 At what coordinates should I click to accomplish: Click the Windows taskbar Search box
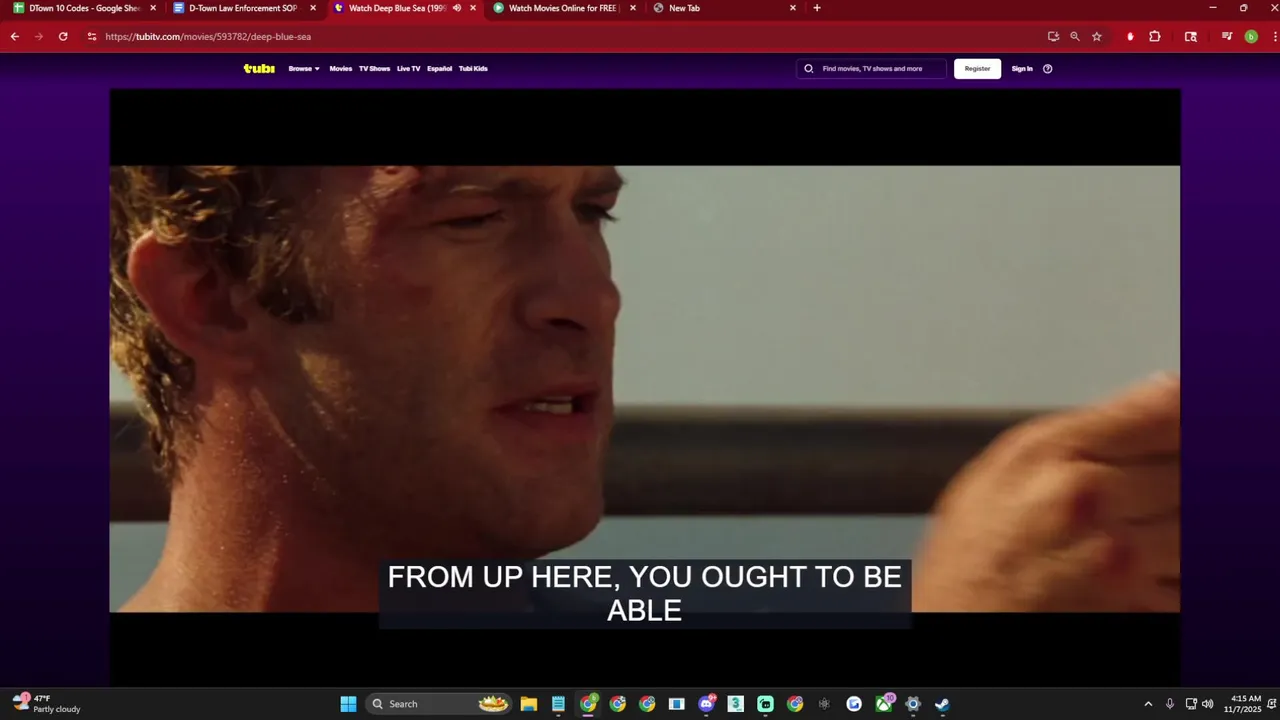[439, 704]
